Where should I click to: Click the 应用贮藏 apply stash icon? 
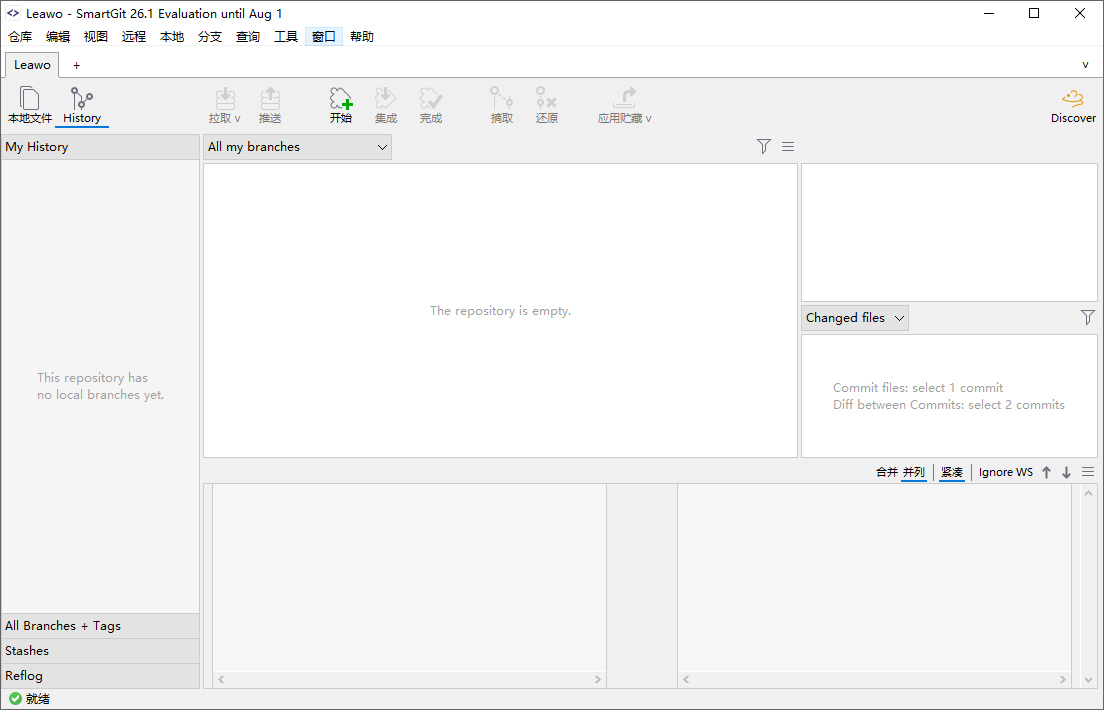coord(625,105)
